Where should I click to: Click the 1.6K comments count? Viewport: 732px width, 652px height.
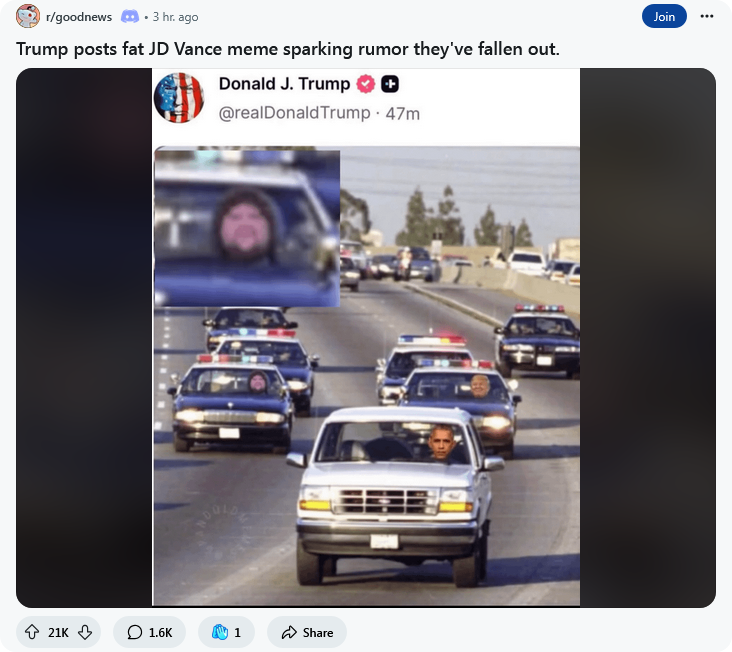pyautogui.click(x=161, y=632)
